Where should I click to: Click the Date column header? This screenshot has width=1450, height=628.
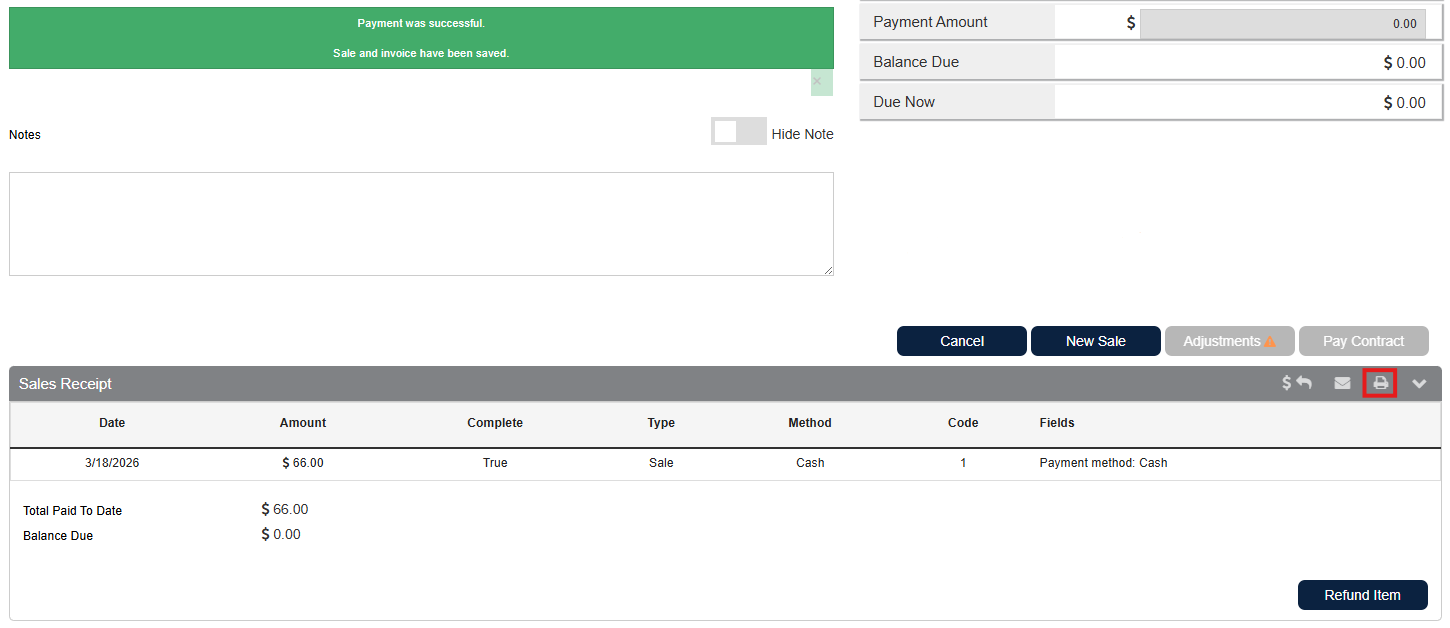point(112,423)
